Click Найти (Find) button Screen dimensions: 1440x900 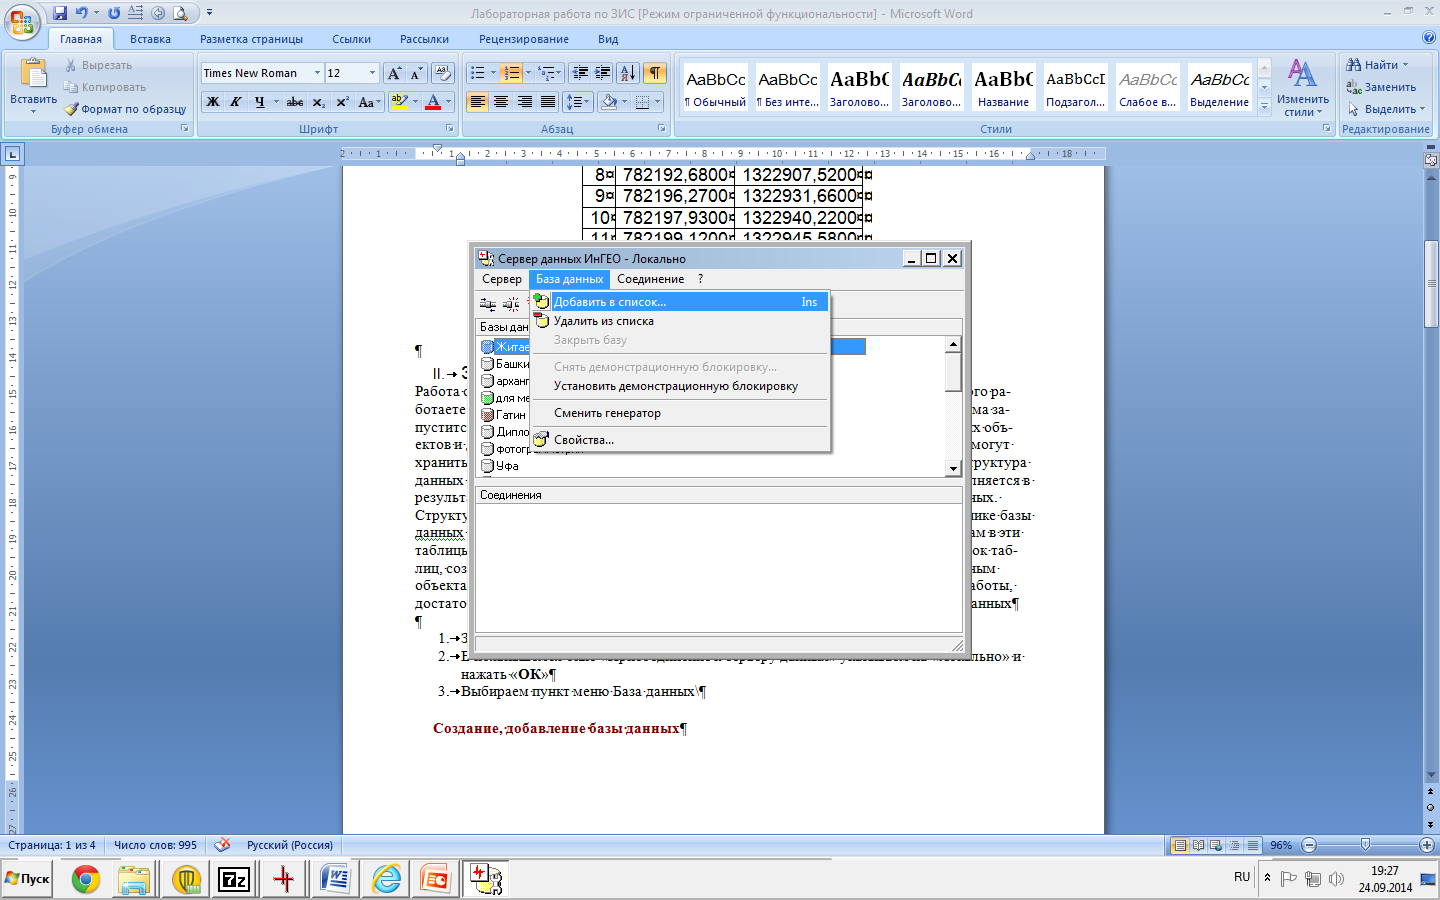(1378, 65)
